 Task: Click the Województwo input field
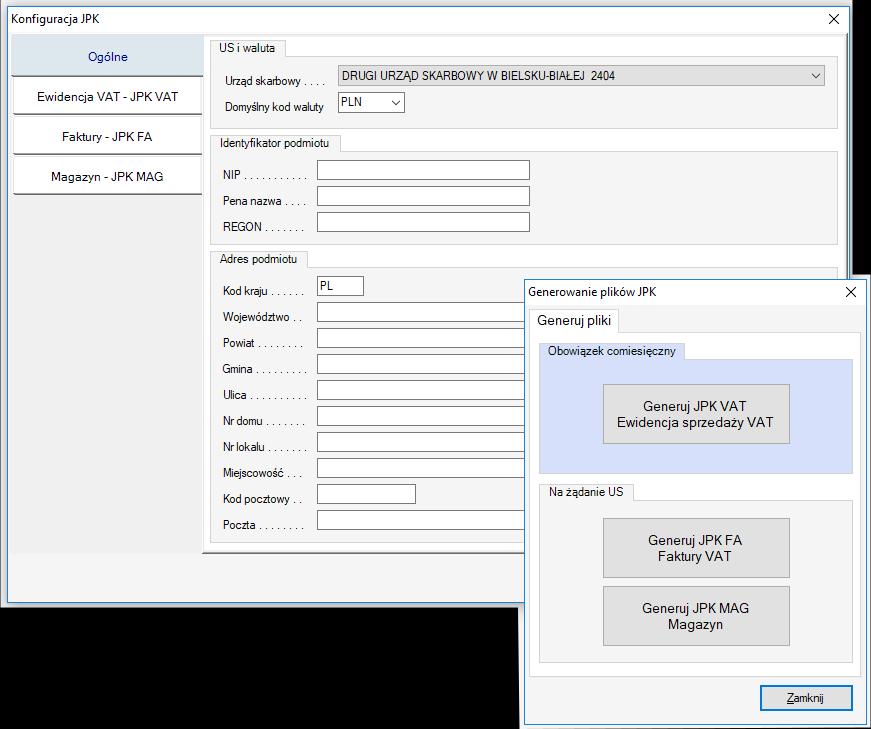coord(421,312)
